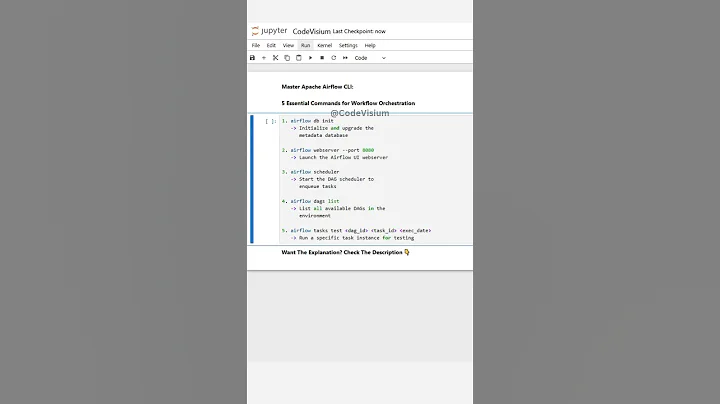Rename the CodeVisium notebook title
720x404 pixels.
[311, 31]
